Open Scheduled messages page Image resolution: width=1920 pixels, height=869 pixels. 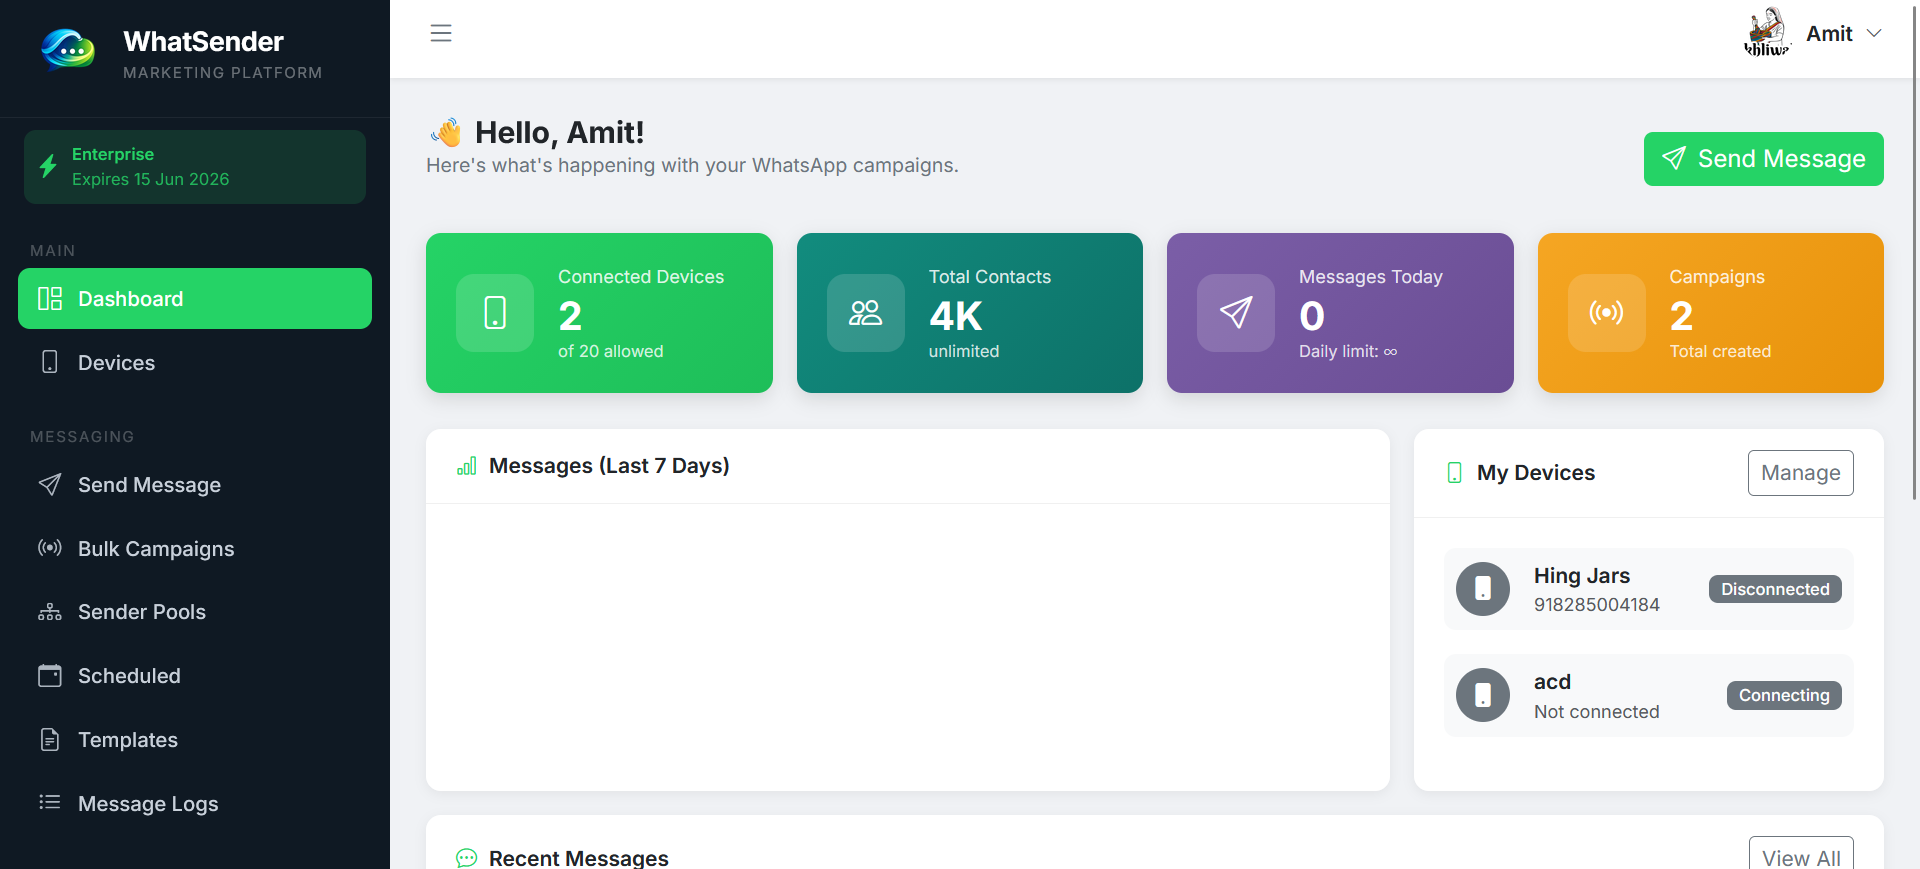point(195,676)
